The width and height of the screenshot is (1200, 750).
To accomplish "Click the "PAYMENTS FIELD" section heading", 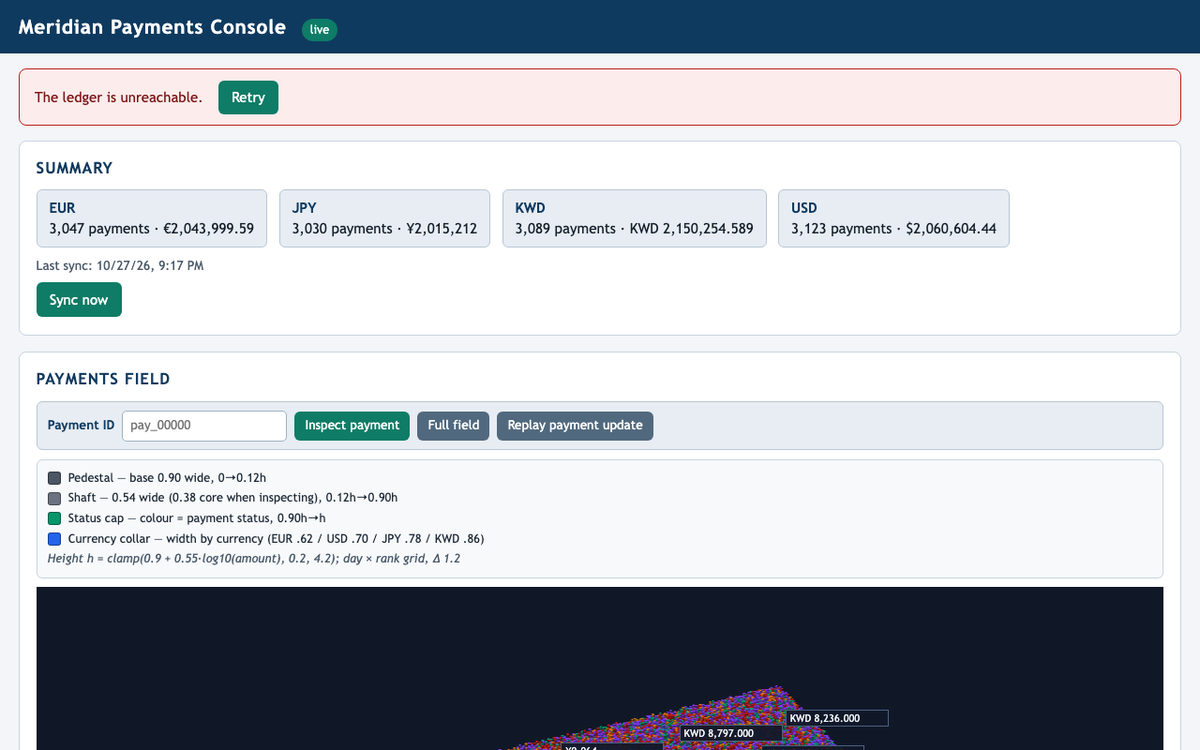I will click(x=103, y=379).
